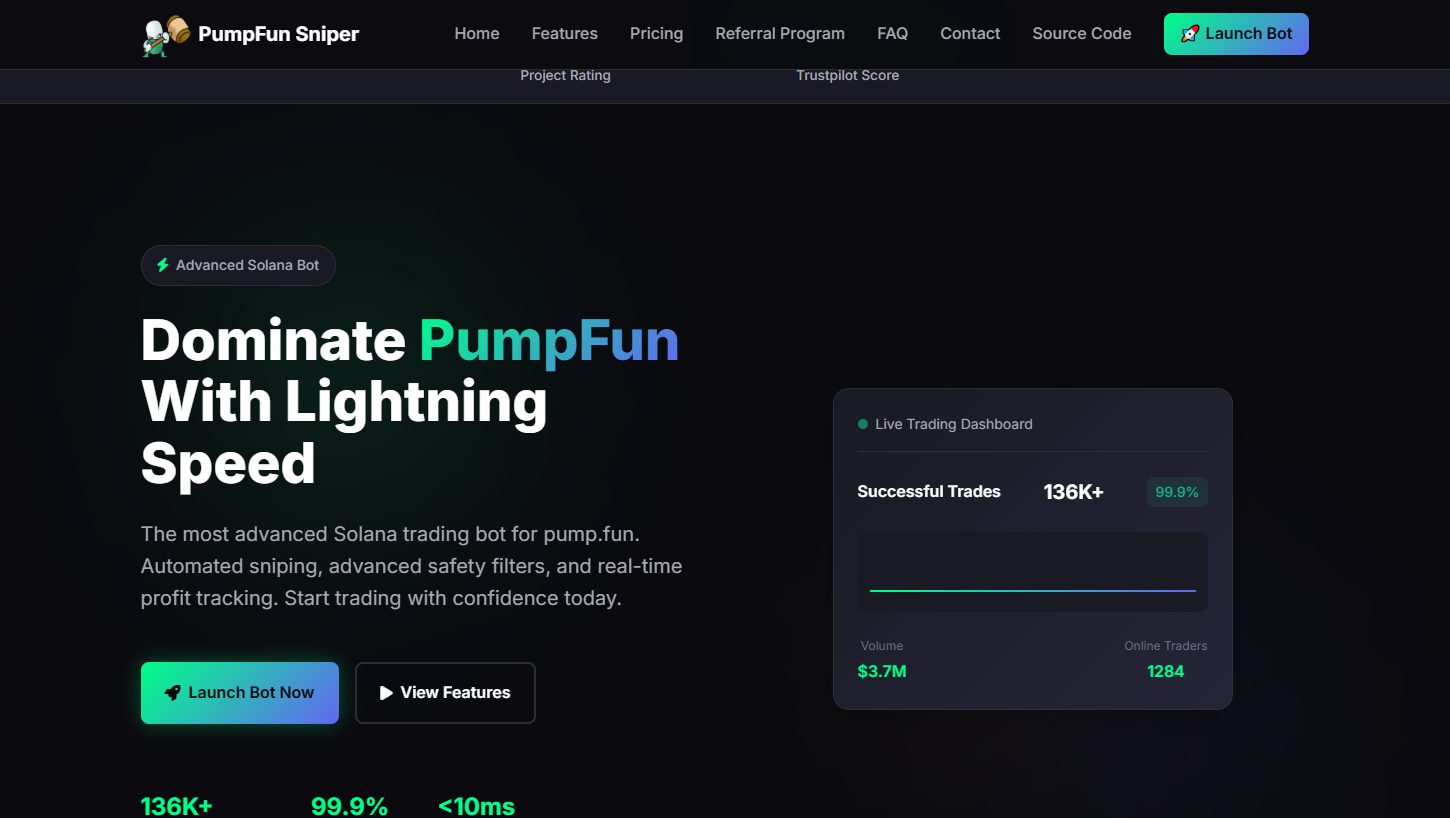Viewport: 1450px width, 818px height.
Task: Click the word Speed in headline
Action: pos(228,464)
